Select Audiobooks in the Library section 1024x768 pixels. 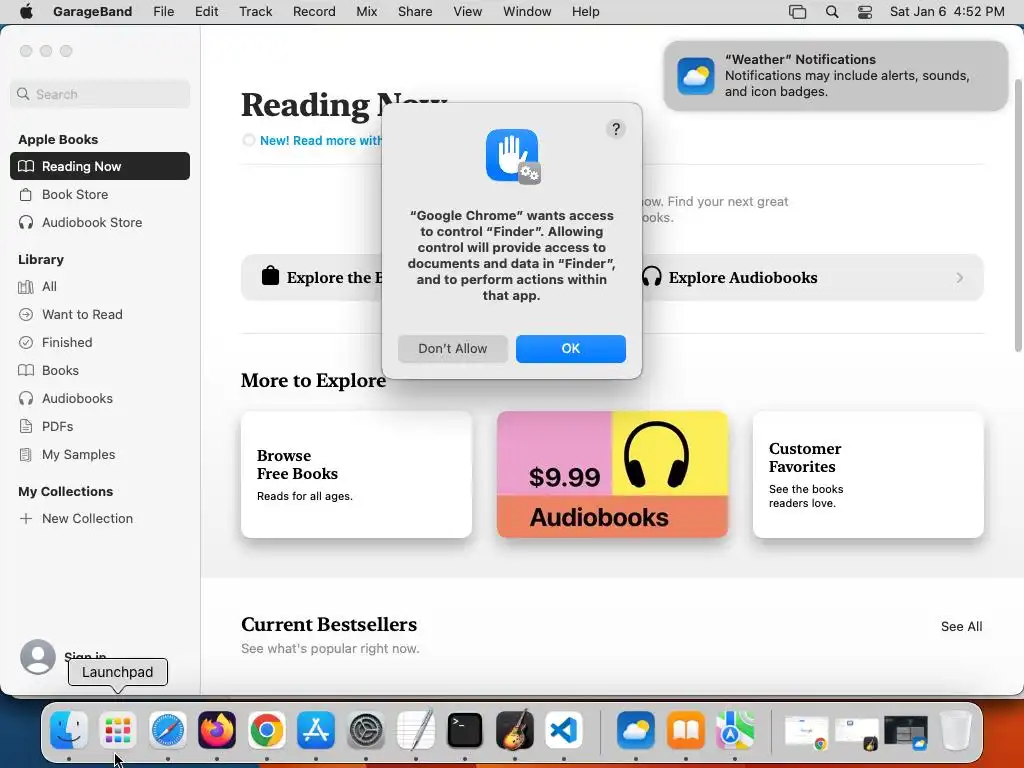(100, 398)
